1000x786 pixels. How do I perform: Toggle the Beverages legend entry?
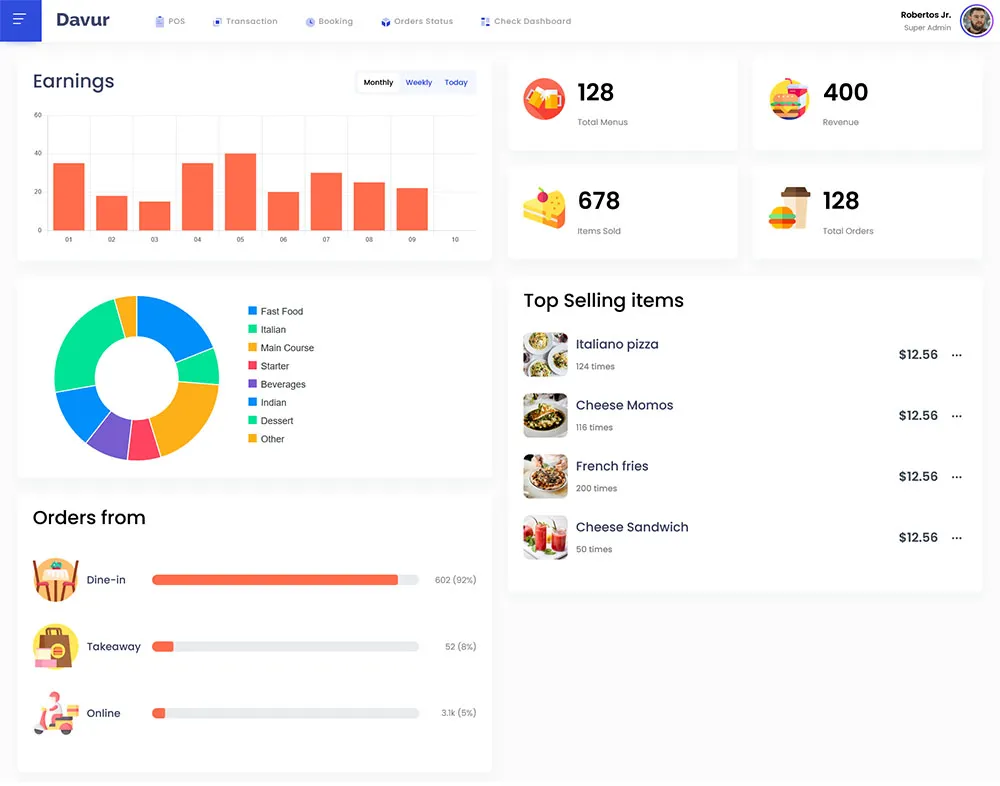click(x=277, y=384)
